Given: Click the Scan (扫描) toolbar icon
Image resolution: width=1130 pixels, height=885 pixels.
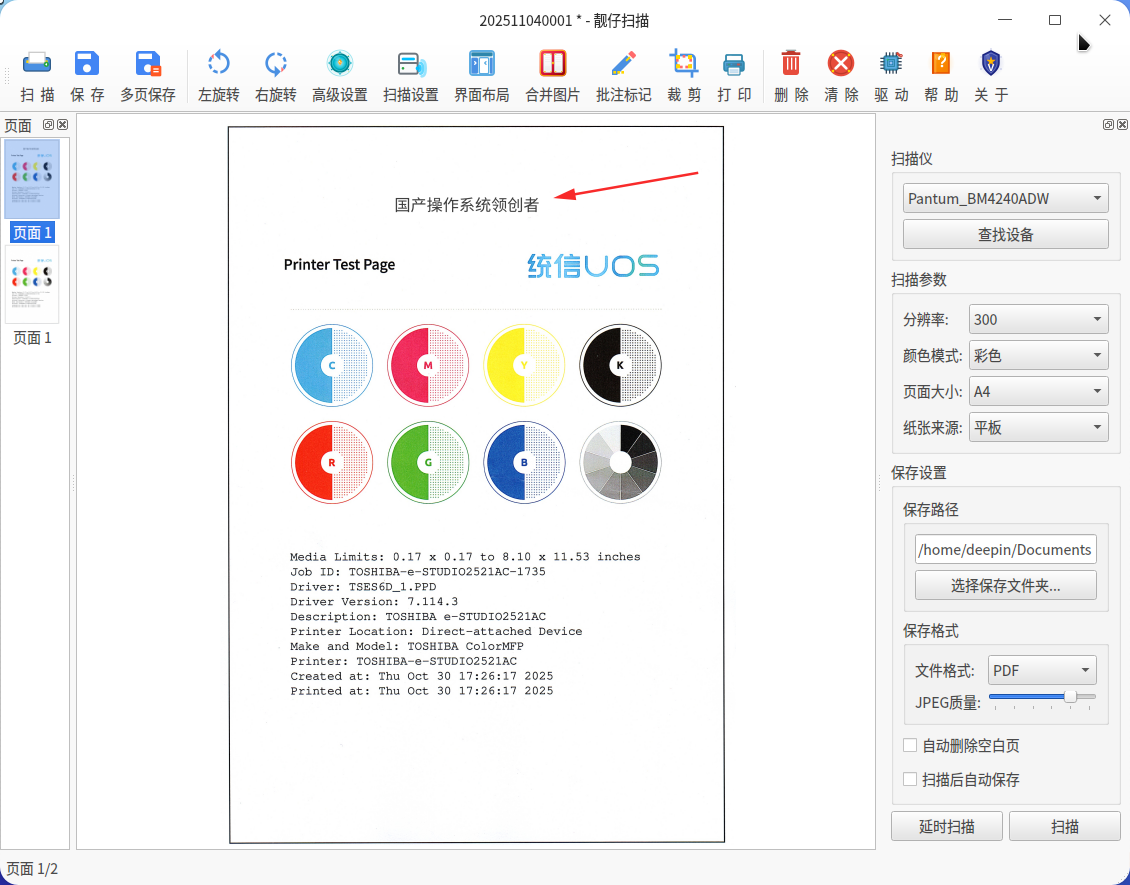Looking at the screenshot, I should click(37, 76).
